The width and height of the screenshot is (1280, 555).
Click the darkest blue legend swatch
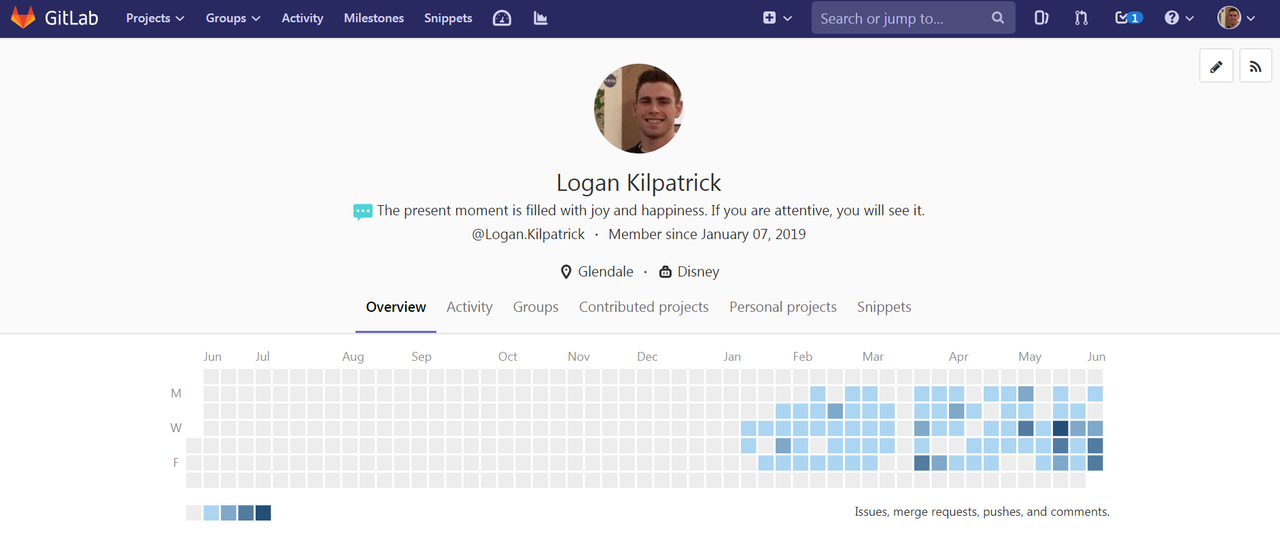click(x=263, y=513)
